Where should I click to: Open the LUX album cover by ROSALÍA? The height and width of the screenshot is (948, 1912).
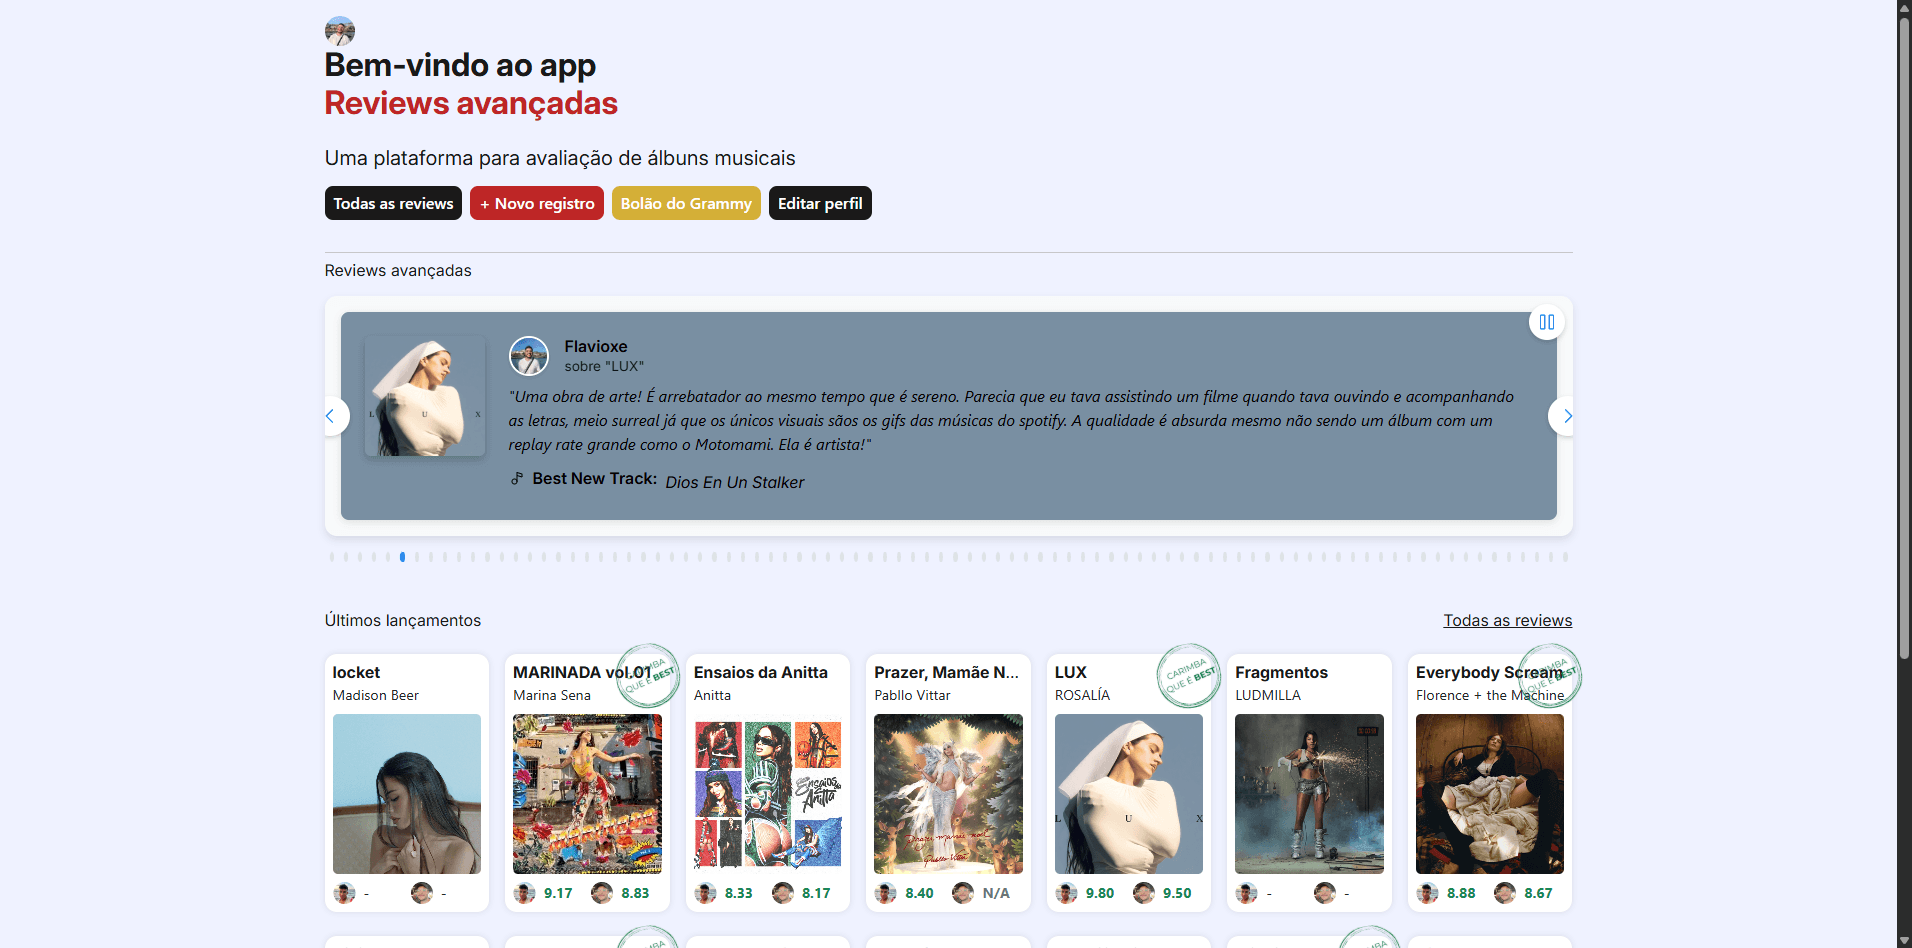pyautogui.click(x=1128, y=794)
